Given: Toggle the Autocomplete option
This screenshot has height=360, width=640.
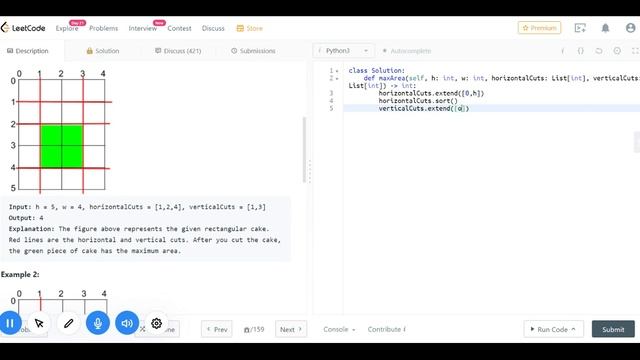Looking at the screenshot, I should tap(407, 51).
